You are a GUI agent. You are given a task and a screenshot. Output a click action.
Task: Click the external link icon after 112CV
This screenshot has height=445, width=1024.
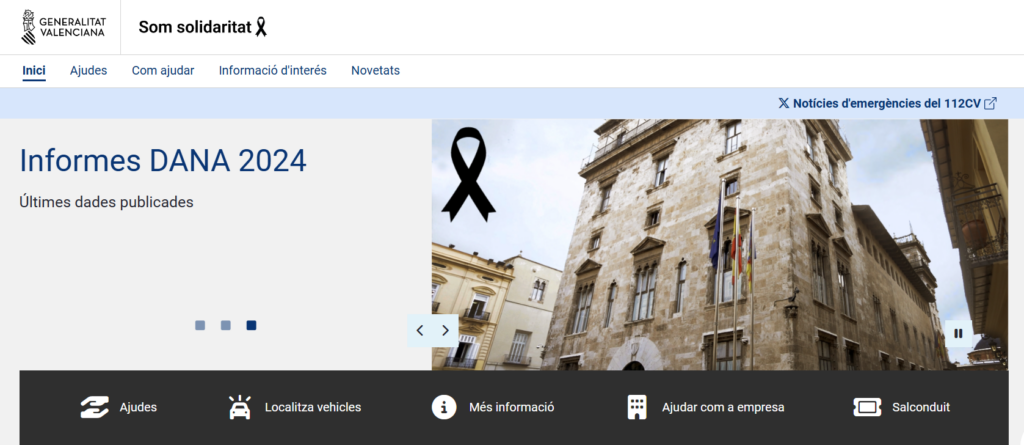990,103
